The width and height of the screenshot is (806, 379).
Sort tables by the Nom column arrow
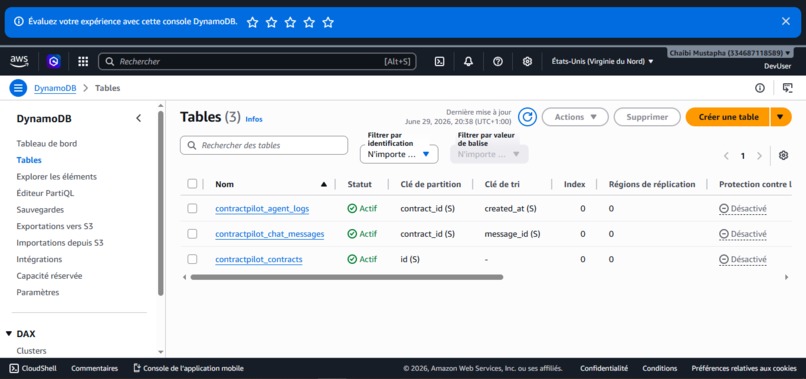[x=323, y=184]
